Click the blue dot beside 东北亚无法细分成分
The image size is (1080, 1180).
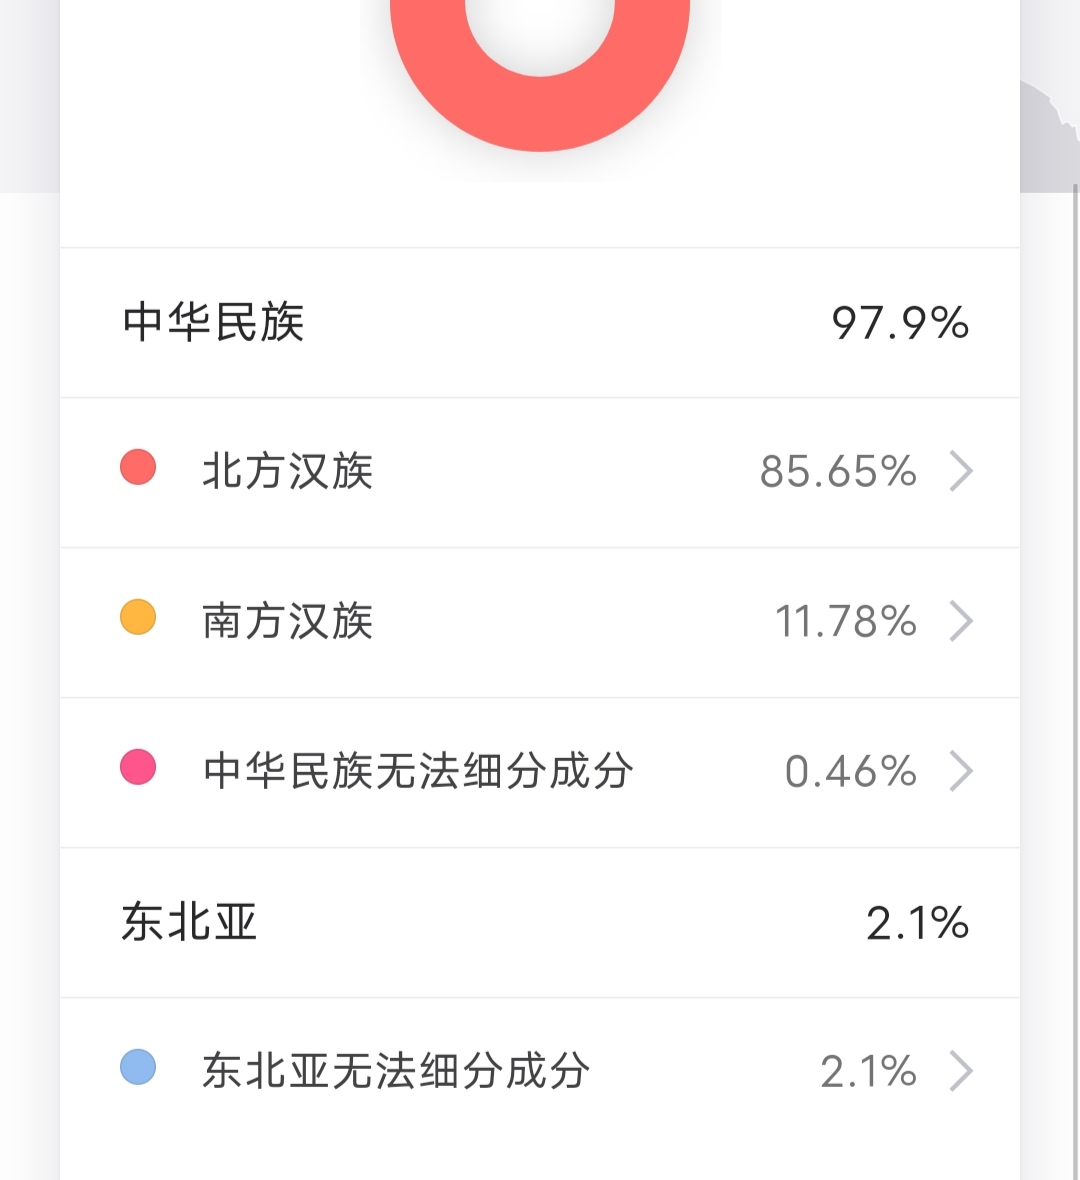click(x=138, y=1067)
